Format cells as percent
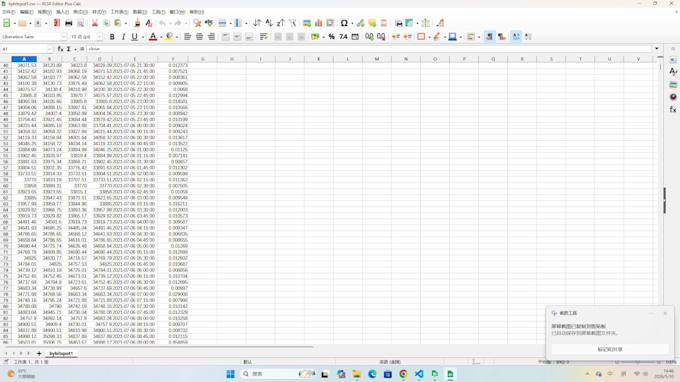Viewport: 680px width, 382px height. (x=331, y=37)
